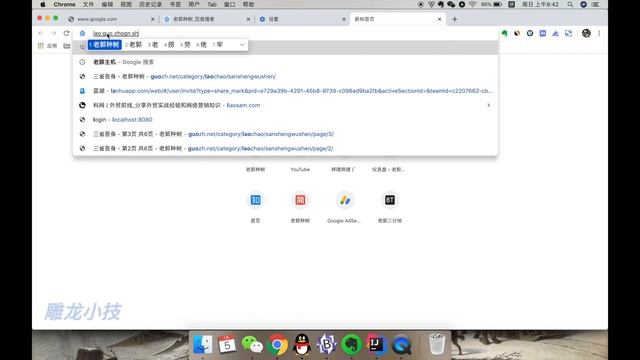Reload the page with refresh icon

pyautogui.click(x=67, y=33)
